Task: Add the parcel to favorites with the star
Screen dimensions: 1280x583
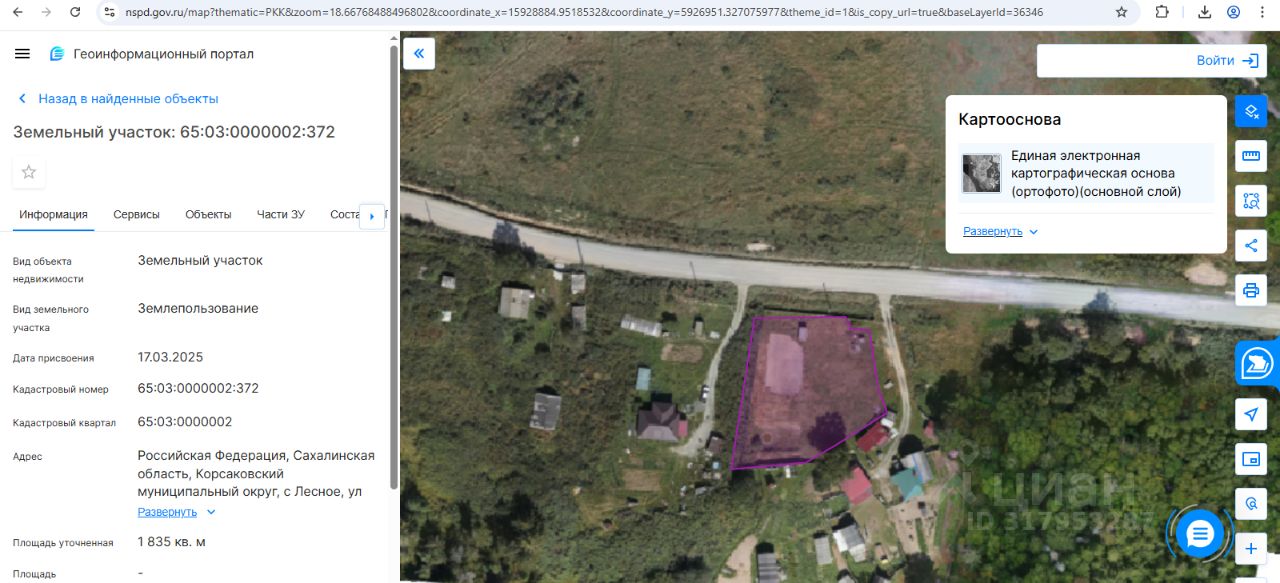Action: (x=29, y=172)
